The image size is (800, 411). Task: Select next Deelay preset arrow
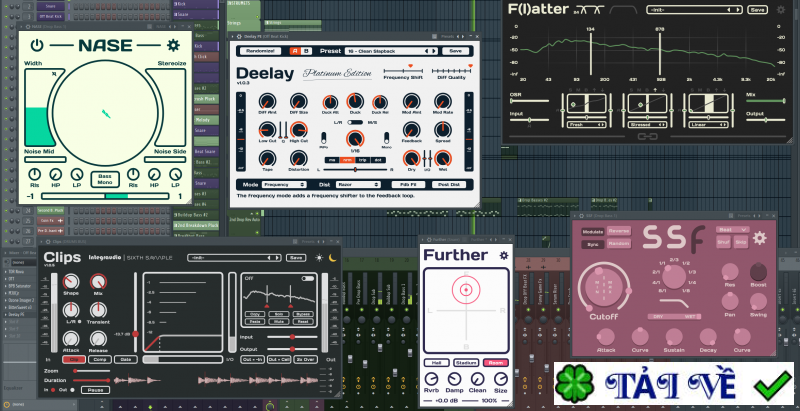(434, 51)
